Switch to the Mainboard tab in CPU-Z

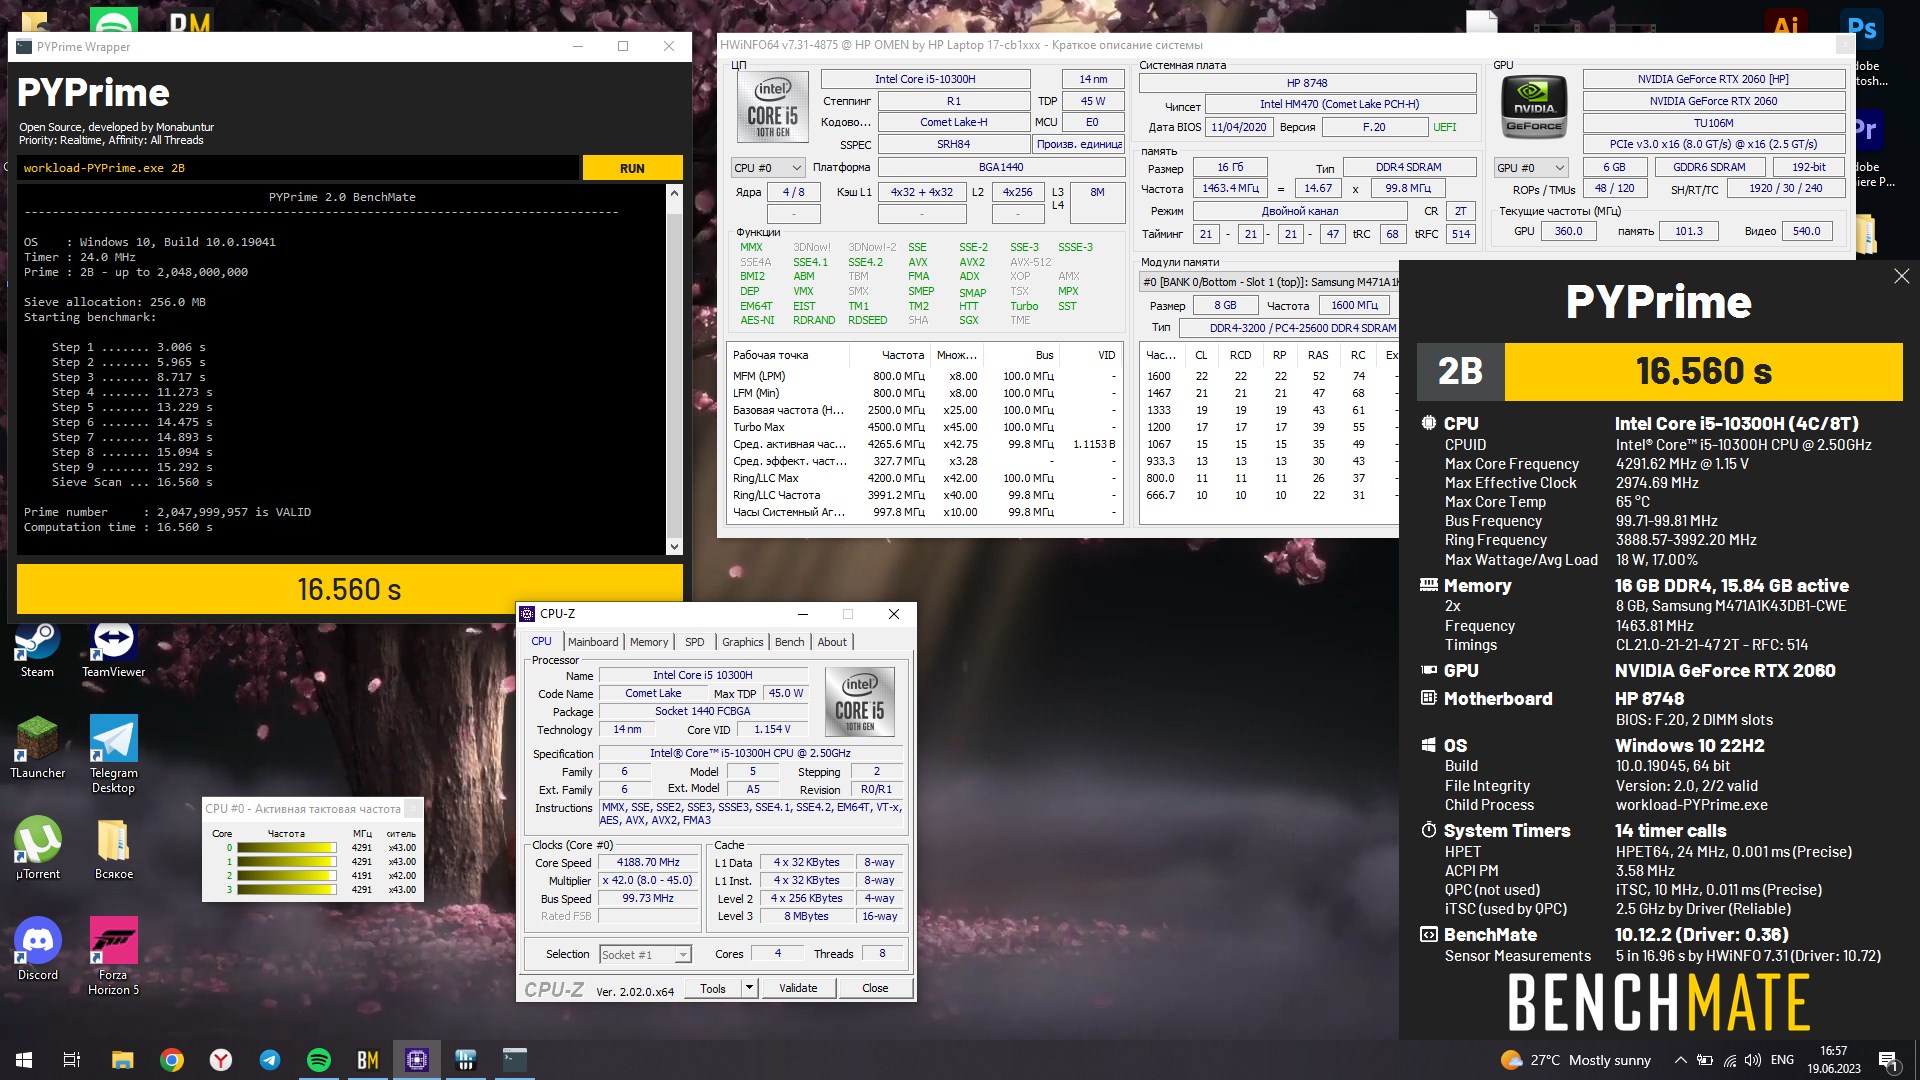[593, 642]
